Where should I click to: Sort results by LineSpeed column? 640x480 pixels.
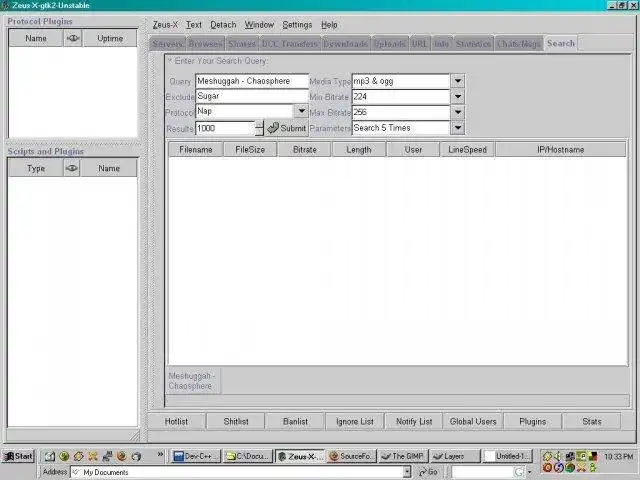(x=467, y=150)
